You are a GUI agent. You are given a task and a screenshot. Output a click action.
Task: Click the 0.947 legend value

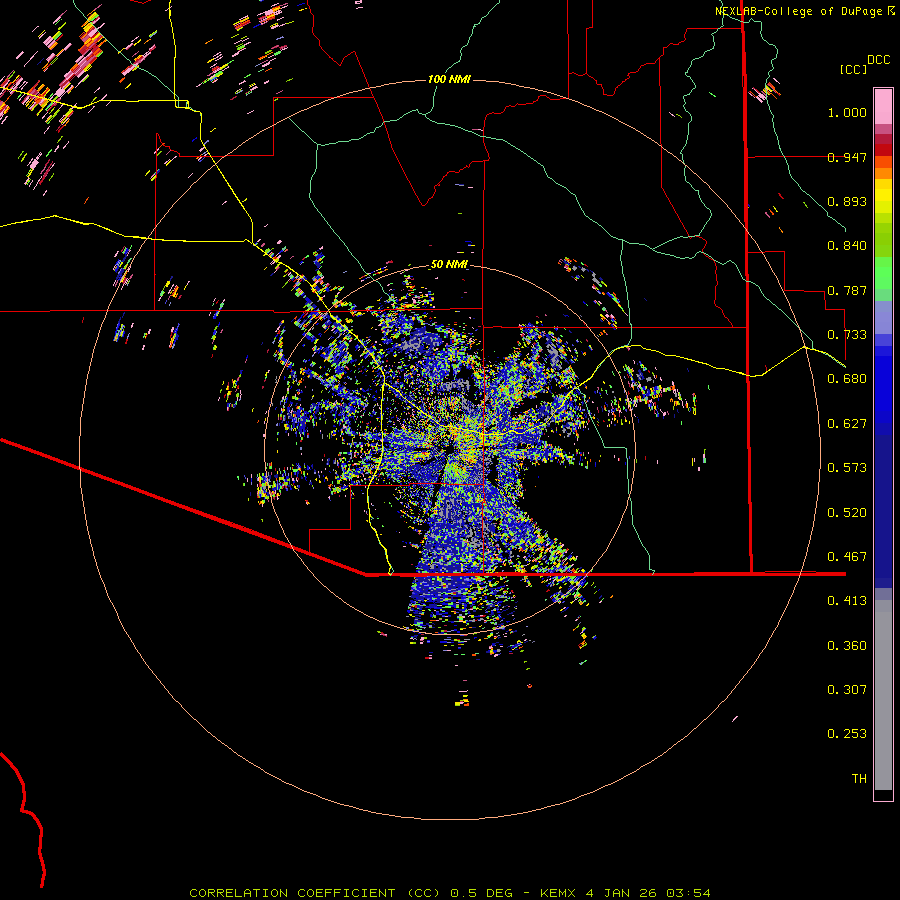point(847,157)
